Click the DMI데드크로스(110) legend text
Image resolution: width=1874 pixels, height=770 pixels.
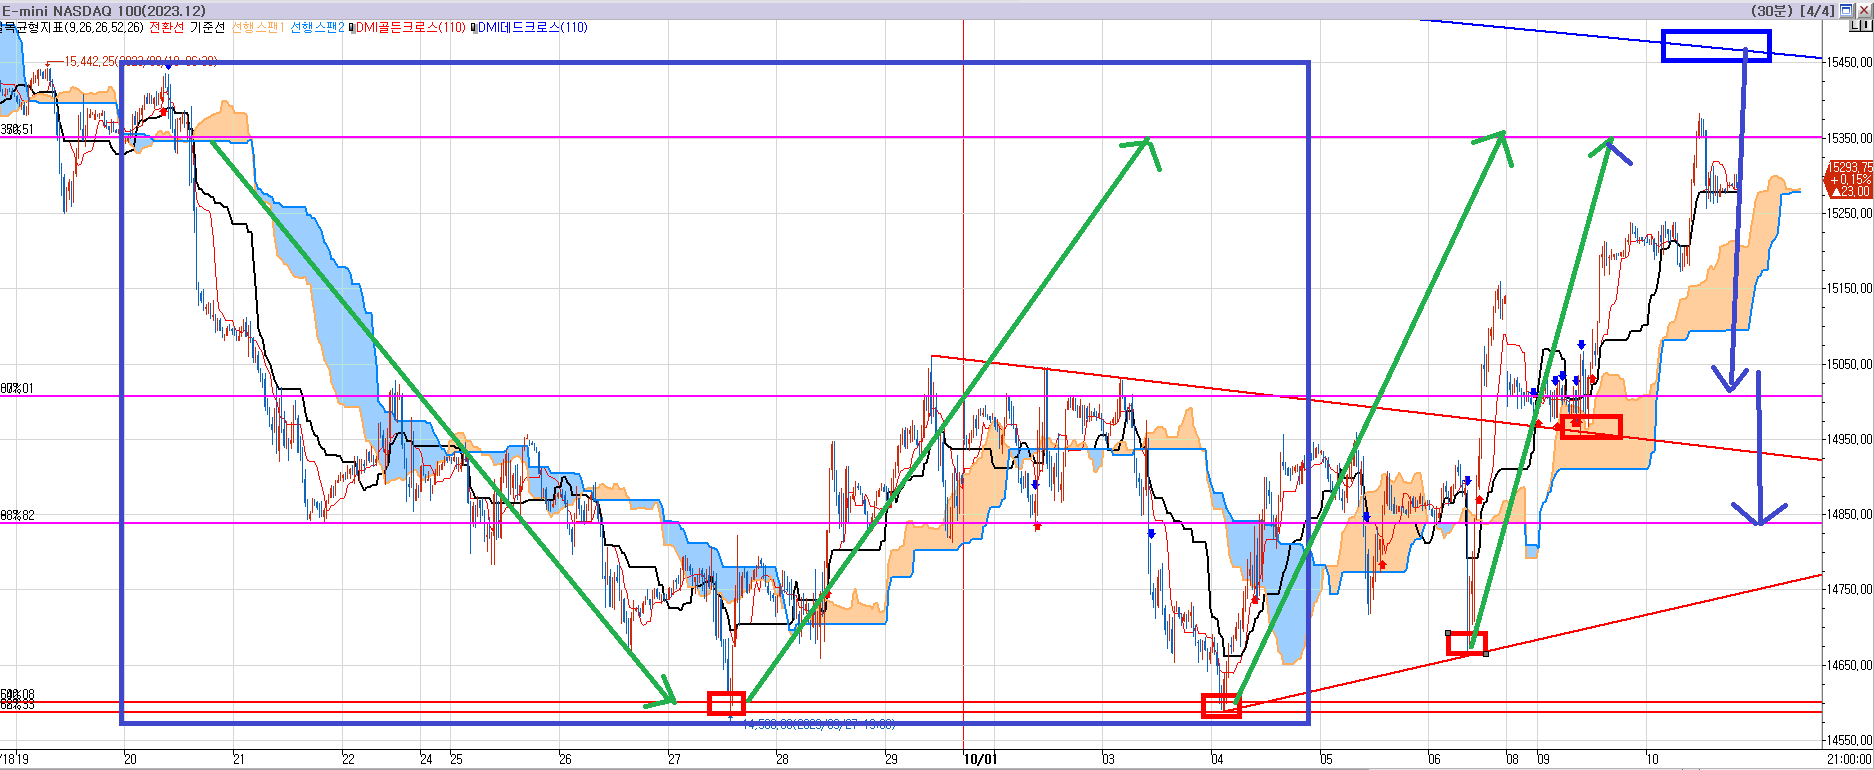pos(533,27)
